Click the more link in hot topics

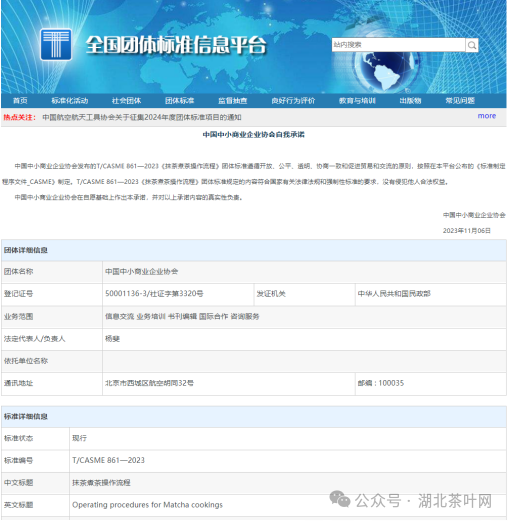[487, 116]
